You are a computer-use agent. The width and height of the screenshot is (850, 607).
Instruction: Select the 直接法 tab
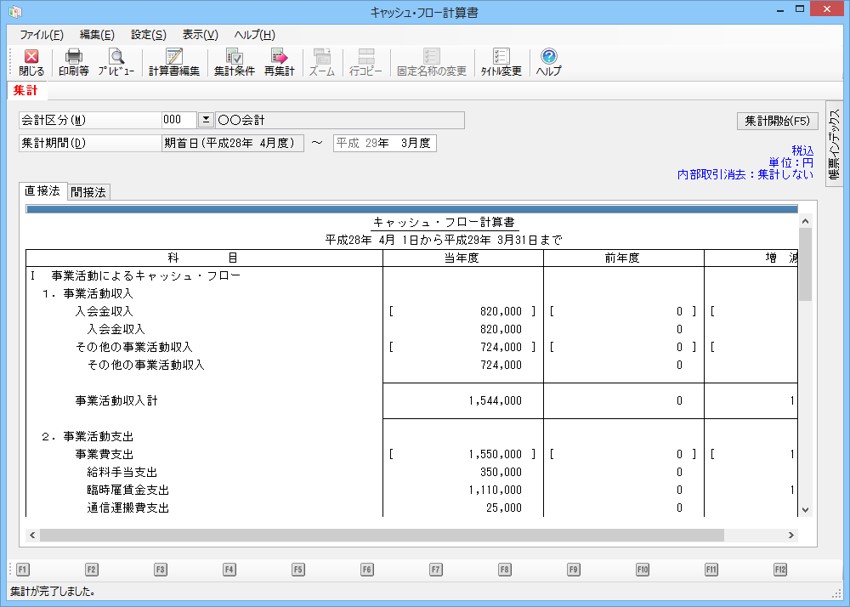point(43,191)
